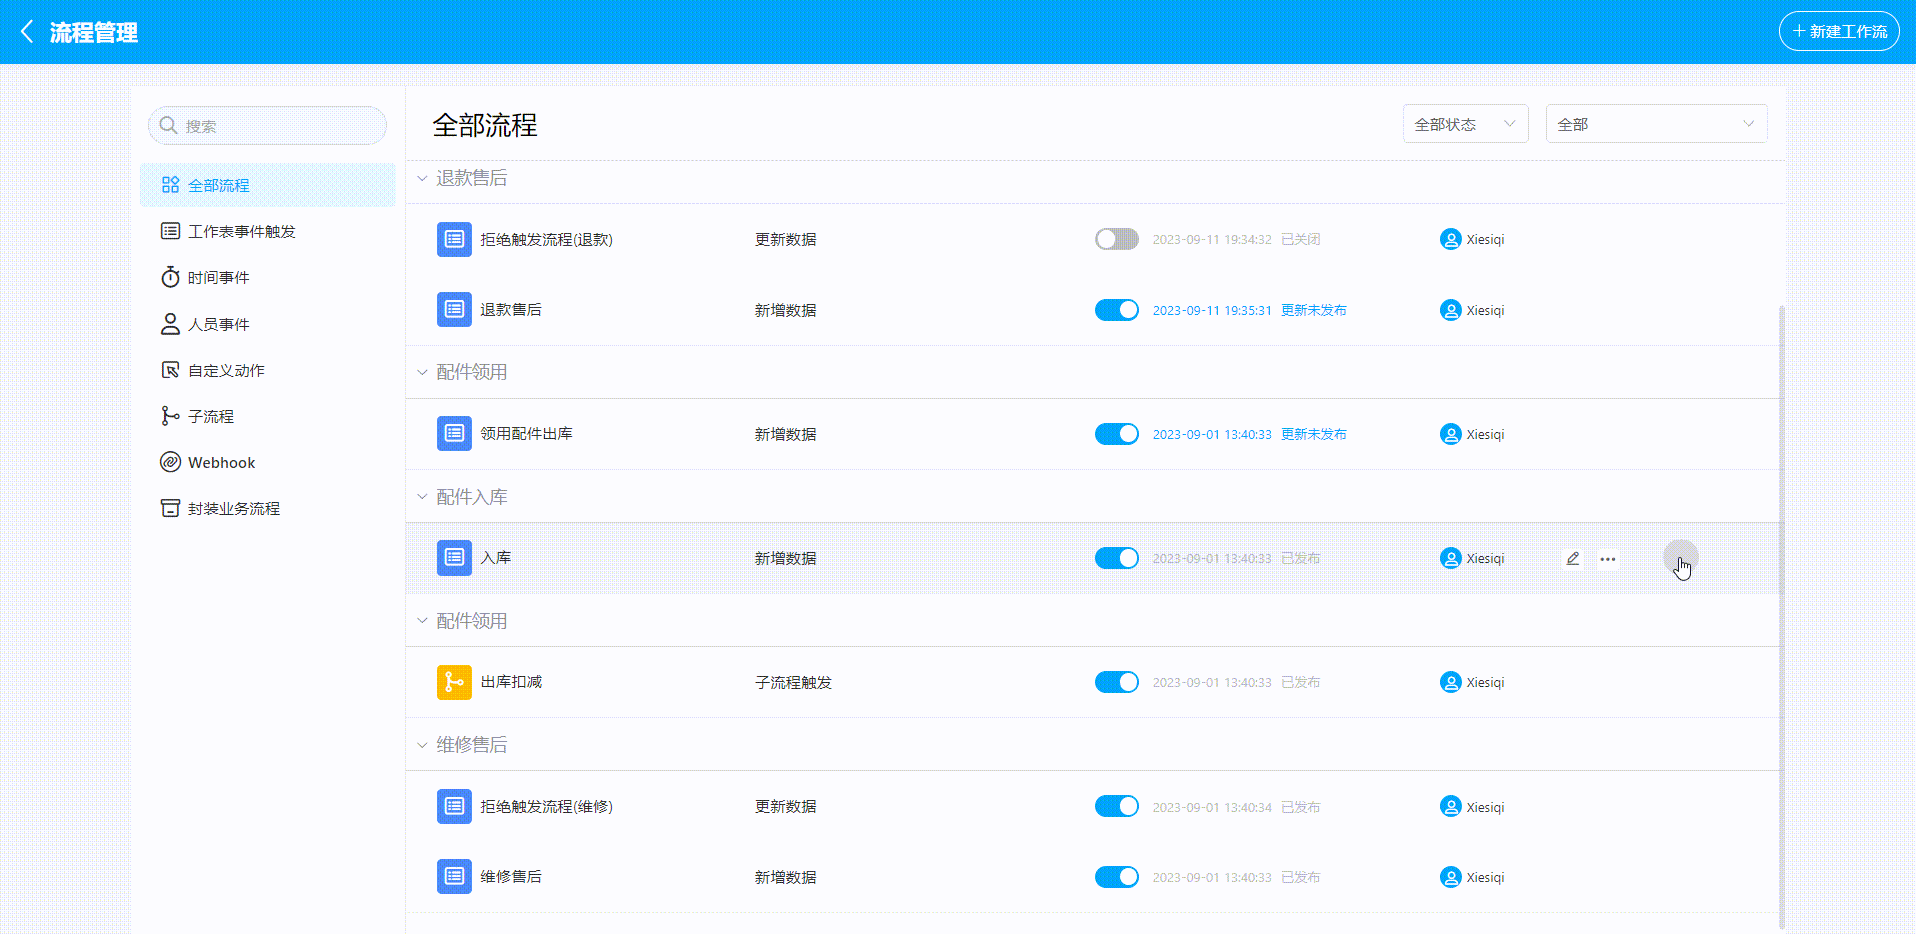Image resolution: width=1916 pixels, height=934 pixels.
Task: Click the yellow sub-process icon of 出库扣减
Action: click(454, 682)
